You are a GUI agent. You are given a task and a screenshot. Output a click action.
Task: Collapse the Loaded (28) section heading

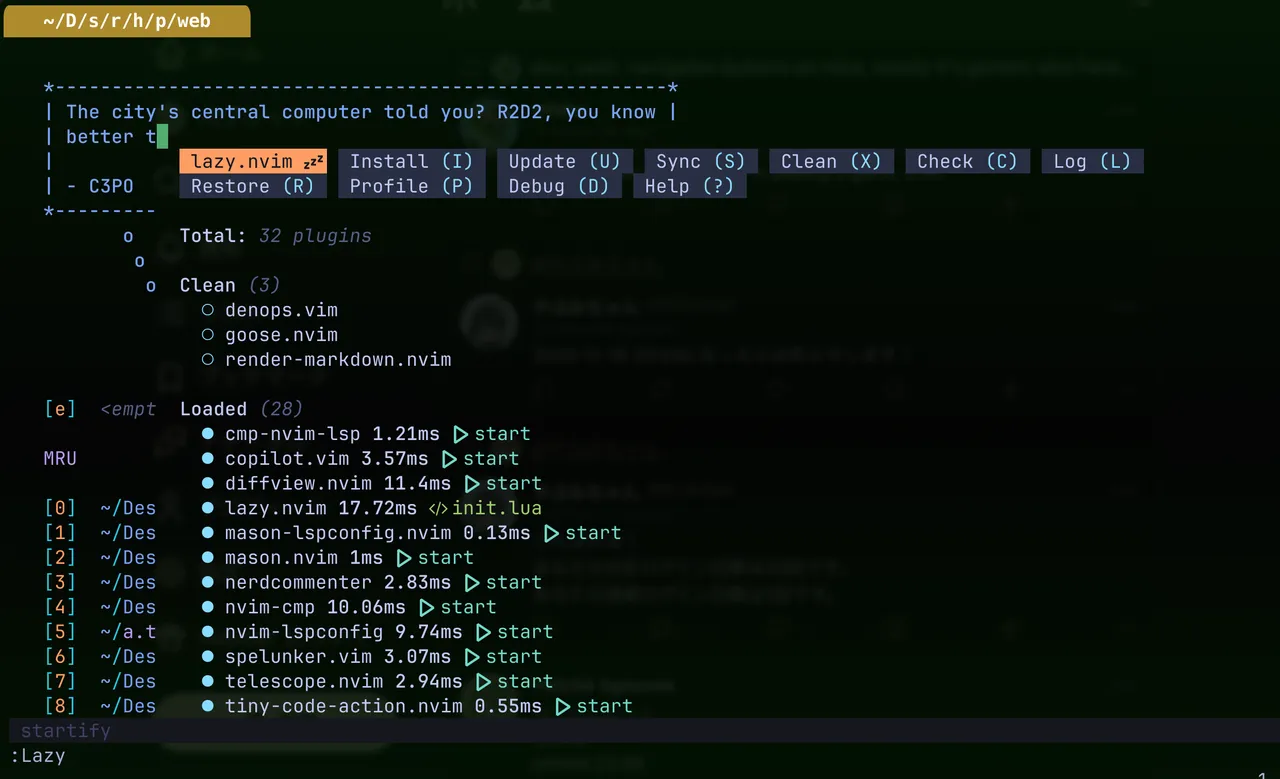pyautogui.click(x=213, y=409)
